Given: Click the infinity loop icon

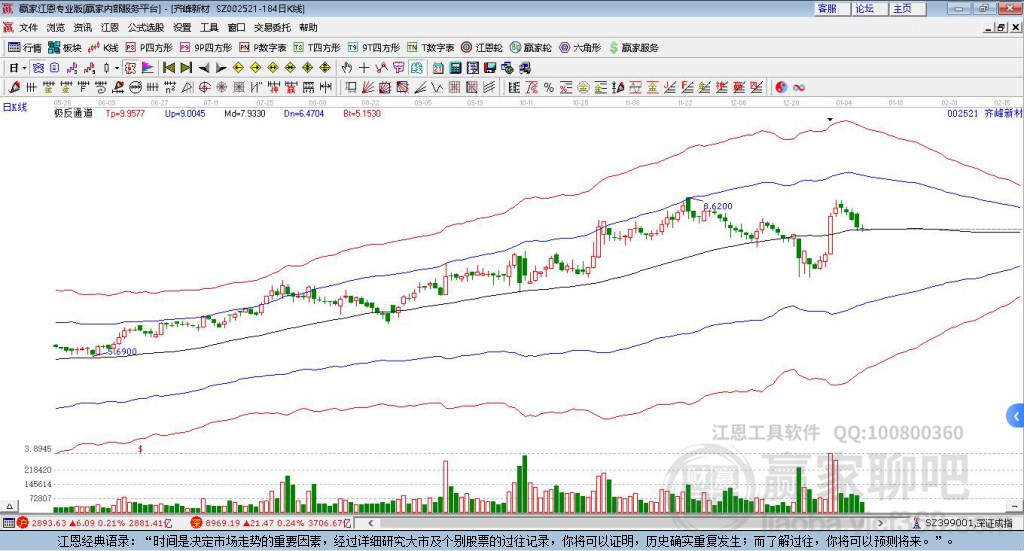Looking at the screenshot, I should click(x=799, y=87).
